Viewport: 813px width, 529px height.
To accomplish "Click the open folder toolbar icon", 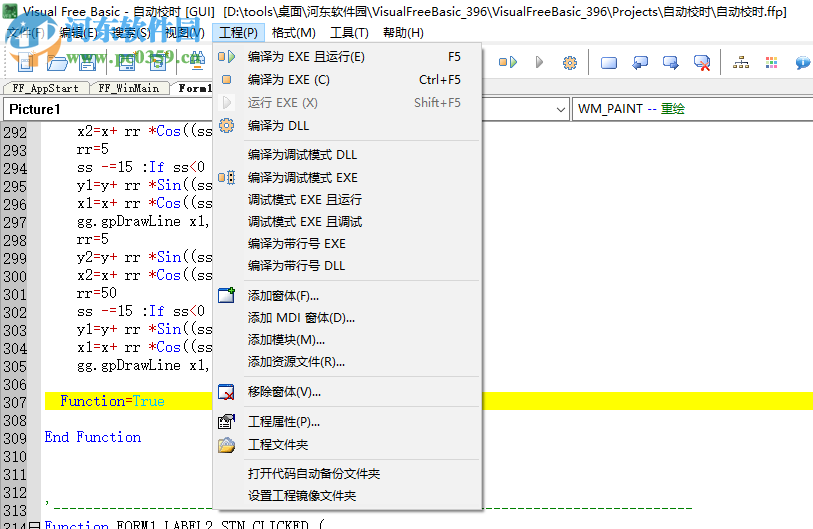I will (x=57, y=62).
